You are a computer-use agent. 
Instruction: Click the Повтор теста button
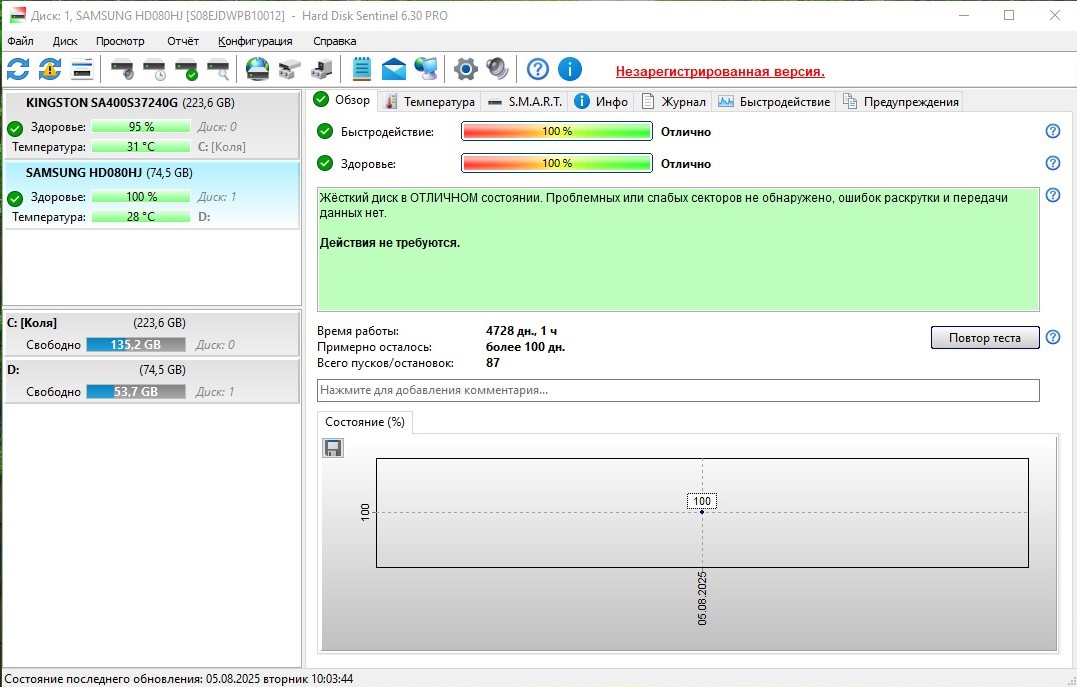coord(984,338)
